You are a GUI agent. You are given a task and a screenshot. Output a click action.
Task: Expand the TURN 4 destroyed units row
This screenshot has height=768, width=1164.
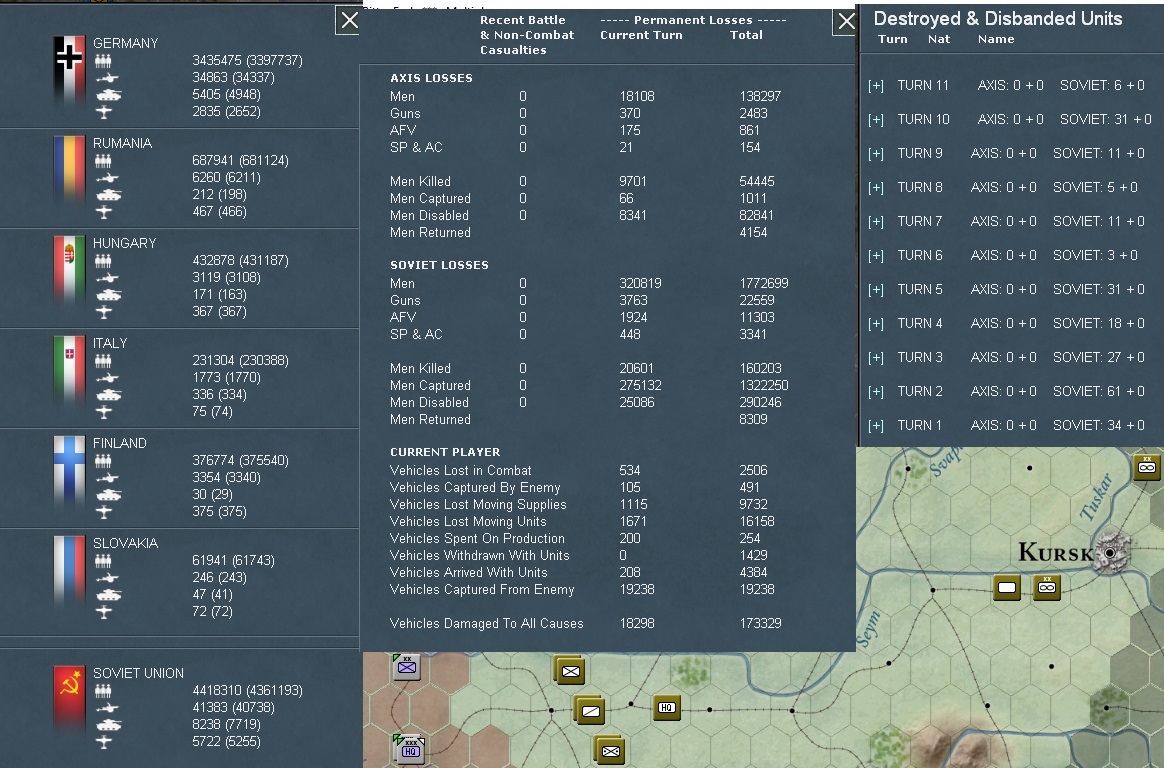pyautogui.click(x=876, y=324)
